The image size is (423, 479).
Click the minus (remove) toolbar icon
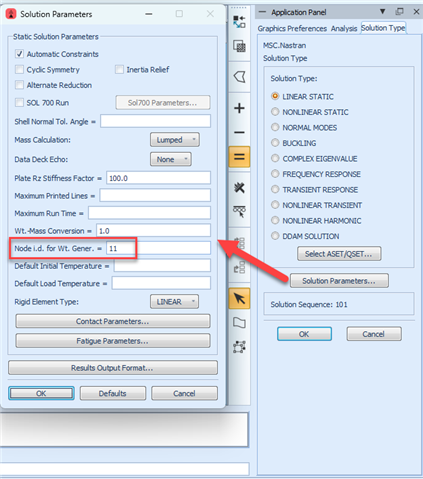[239, 132]
